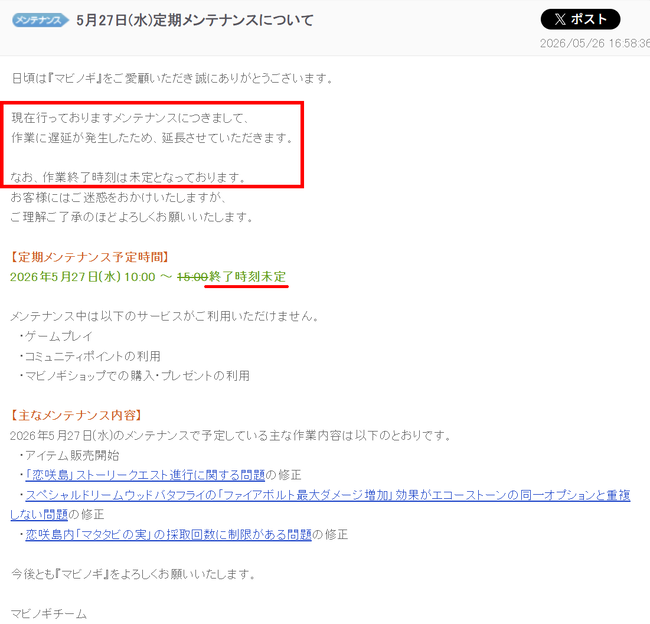Click the X ポスト share button
This screenshot has height=624, width=650.
pyautogui.click(x=580, y=19)
